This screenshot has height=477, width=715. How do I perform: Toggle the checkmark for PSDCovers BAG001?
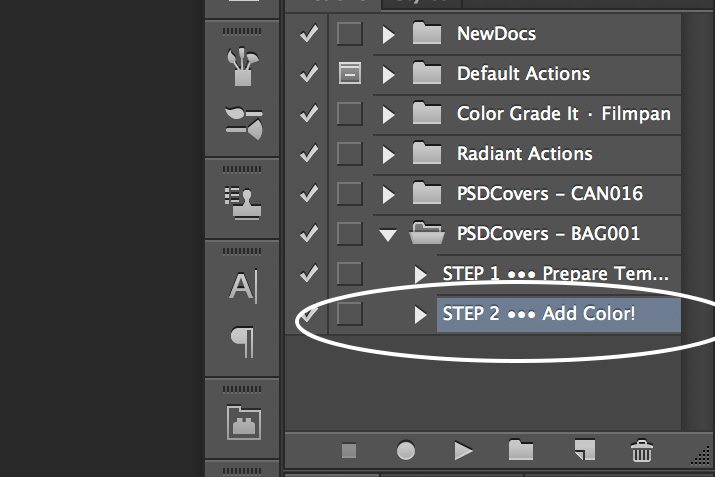309,233
